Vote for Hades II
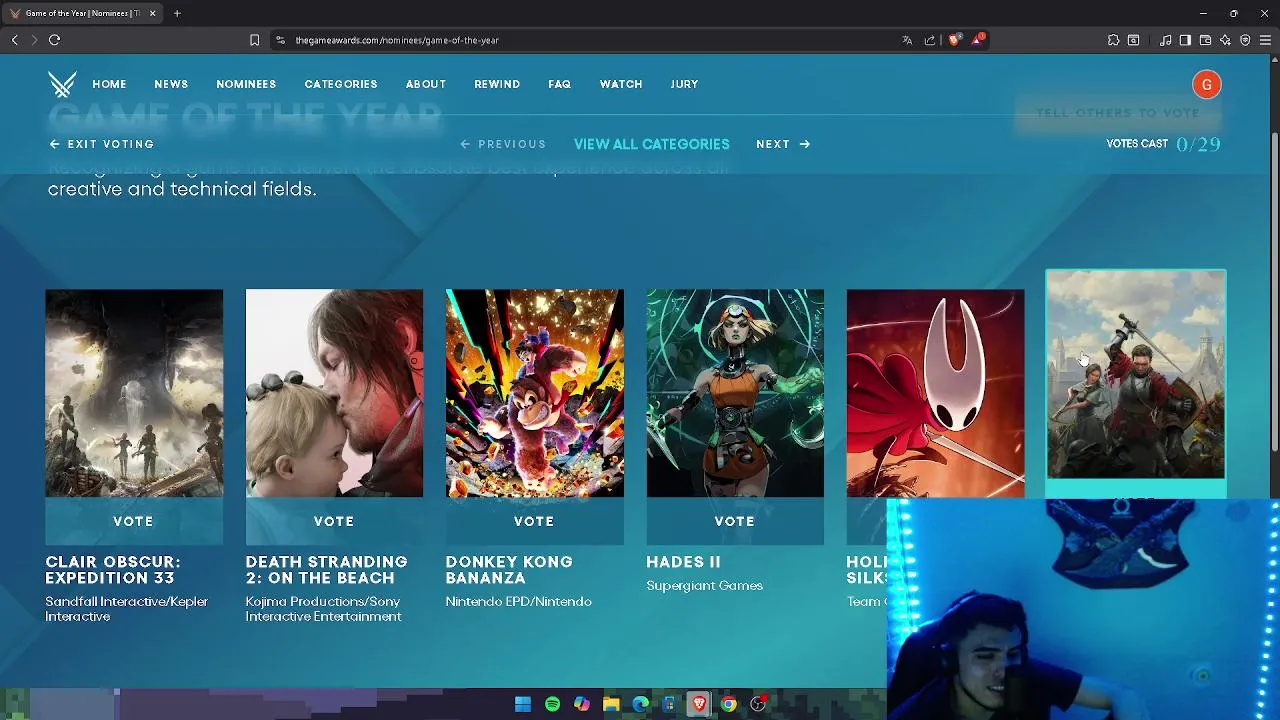Viewport: 1280px width, 720px height. coord(735,521)
